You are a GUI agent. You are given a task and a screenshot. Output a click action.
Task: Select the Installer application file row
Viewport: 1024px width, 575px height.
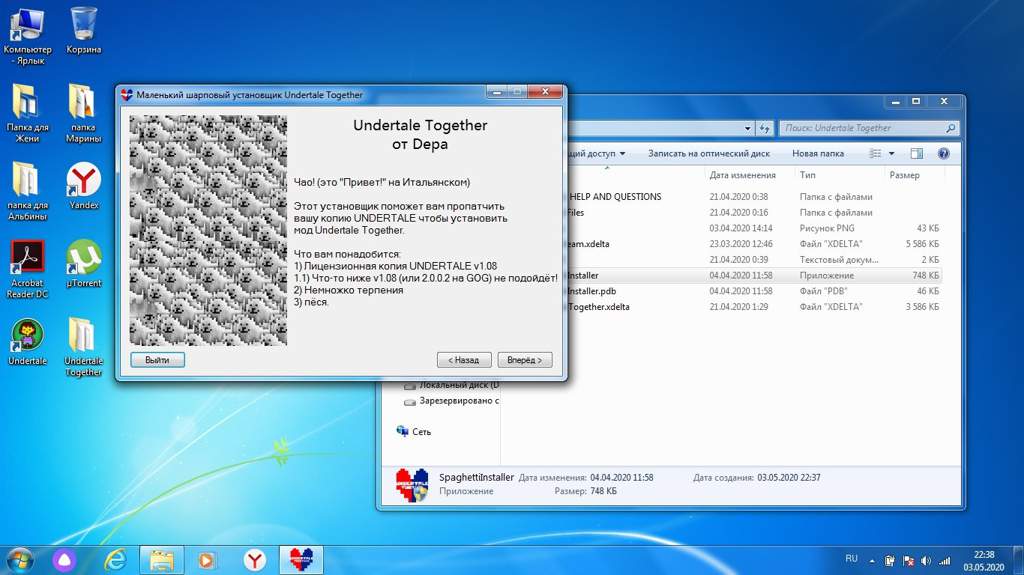754,275
